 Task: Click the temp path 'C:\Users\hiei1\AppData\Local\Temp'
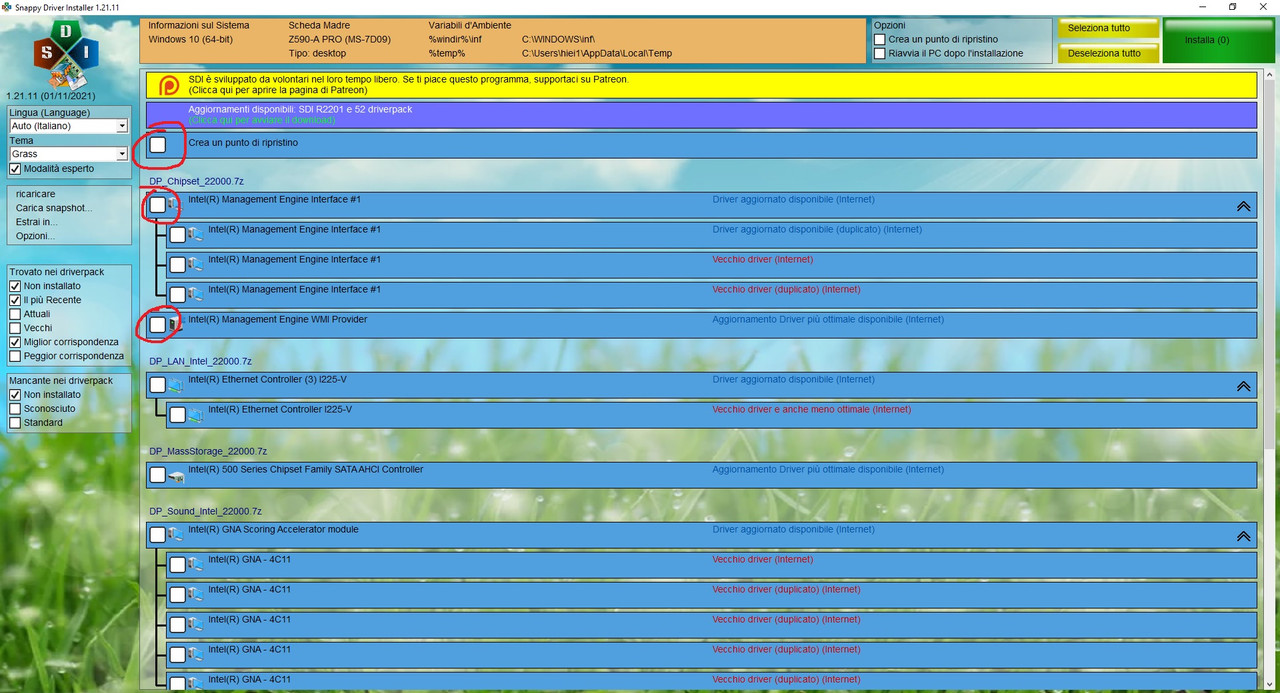click(597, 53)
